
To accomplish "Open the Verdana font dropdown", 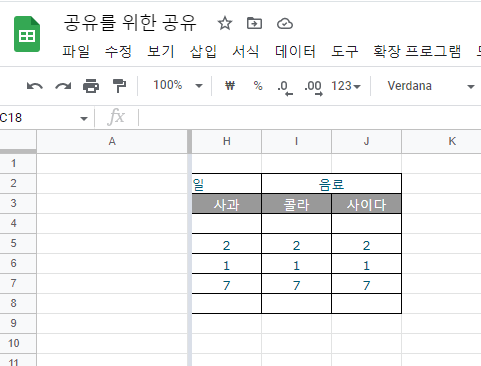I will [431, 86].
